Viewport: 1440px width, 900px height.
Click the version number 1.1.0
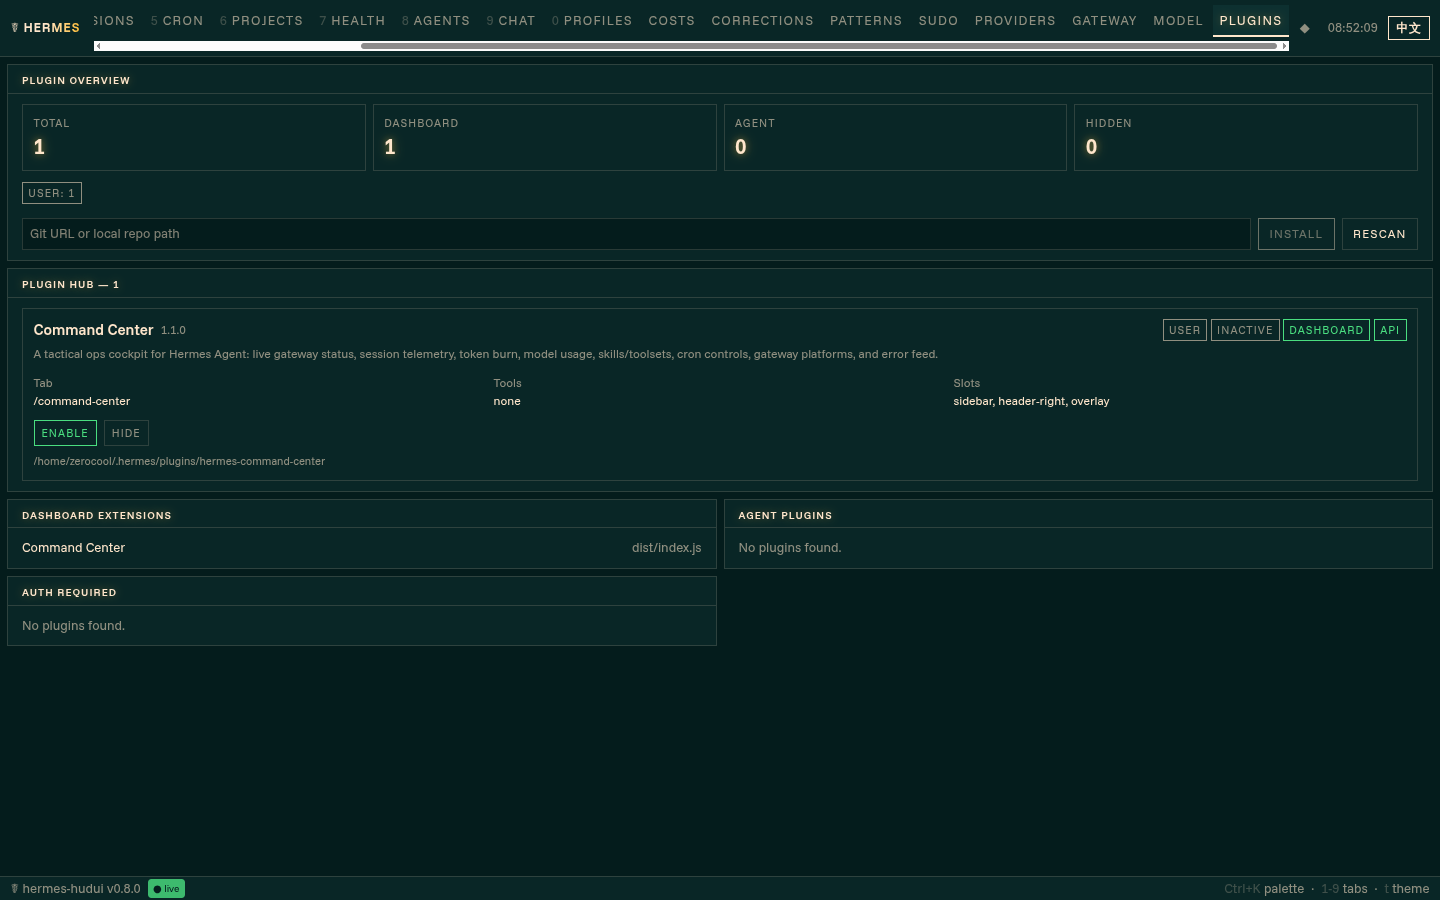173,330
